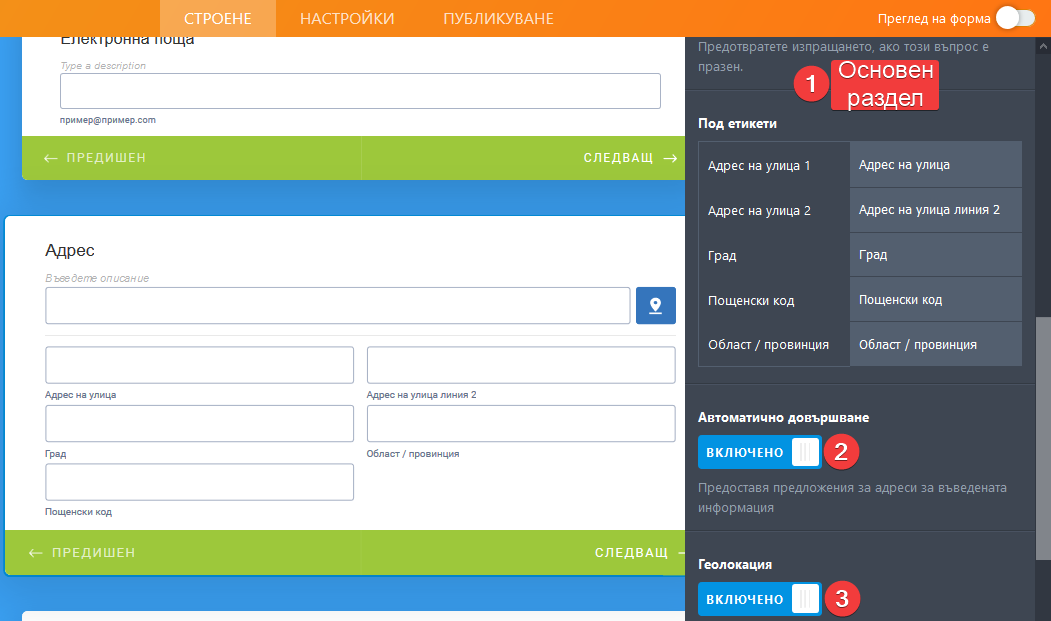Edit the Град sublabel value field
The width and height of the screenshot is (1051, 621).
coord(936,255)
